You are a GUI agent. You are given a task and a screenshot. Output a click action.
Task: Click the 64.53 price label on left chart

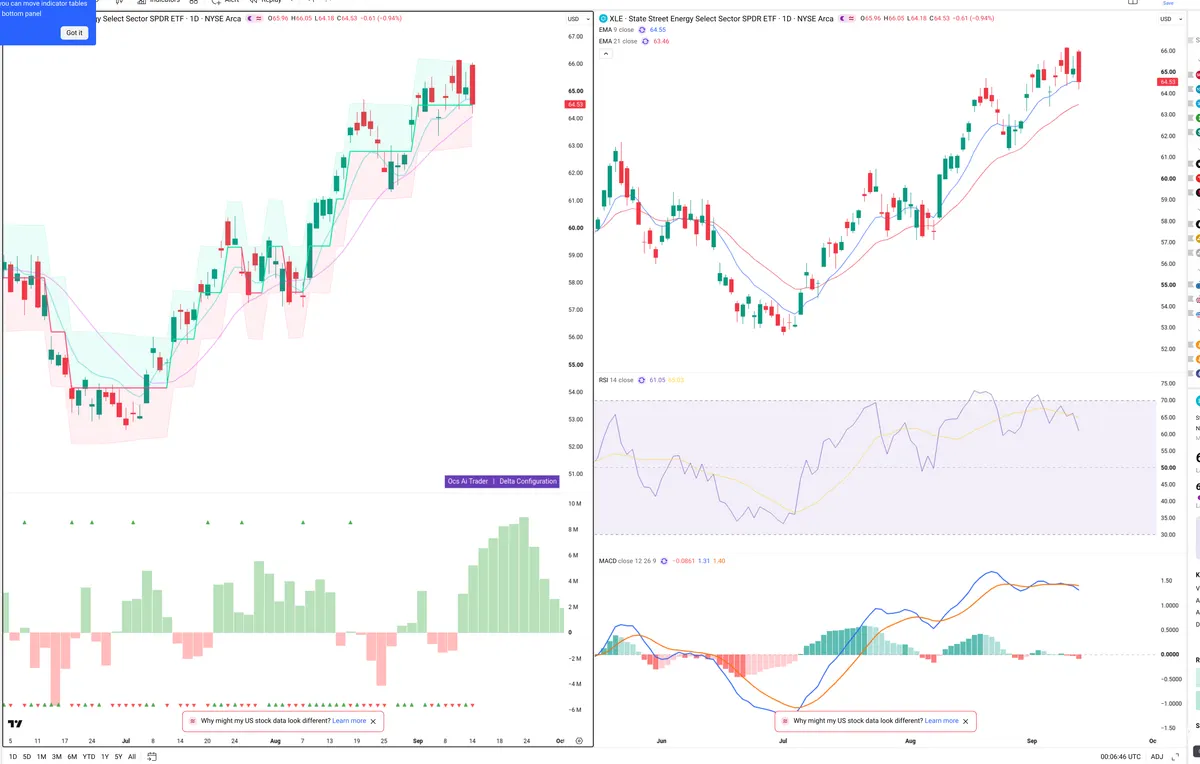point(575,104)
